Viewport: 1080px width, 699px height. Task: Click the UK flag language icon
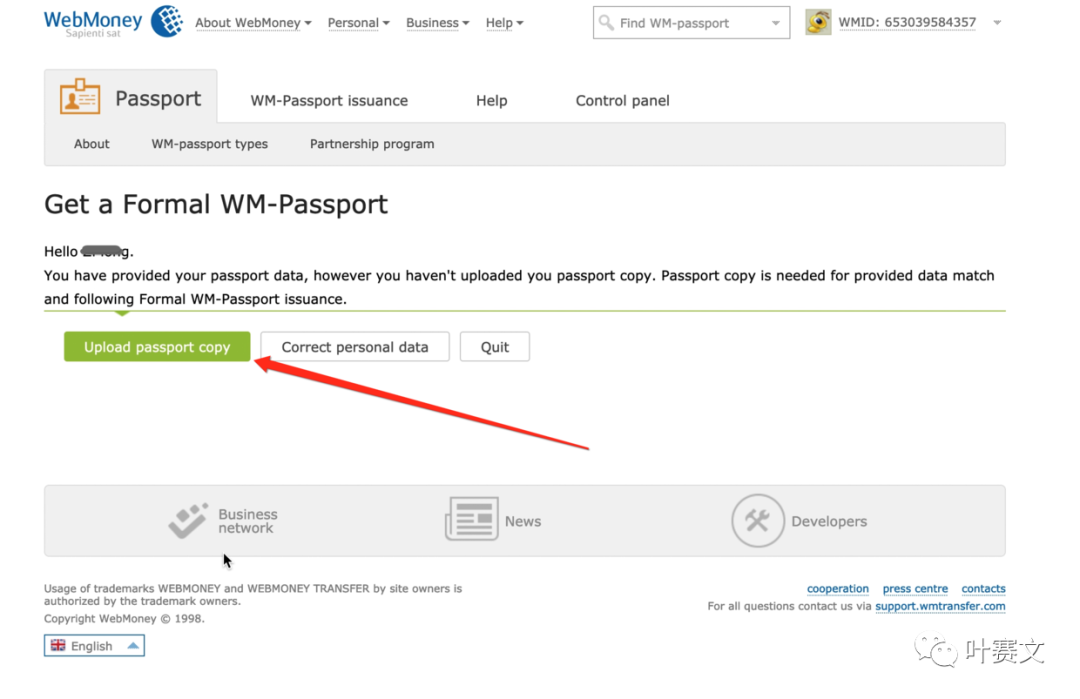(x=58, y=646)
